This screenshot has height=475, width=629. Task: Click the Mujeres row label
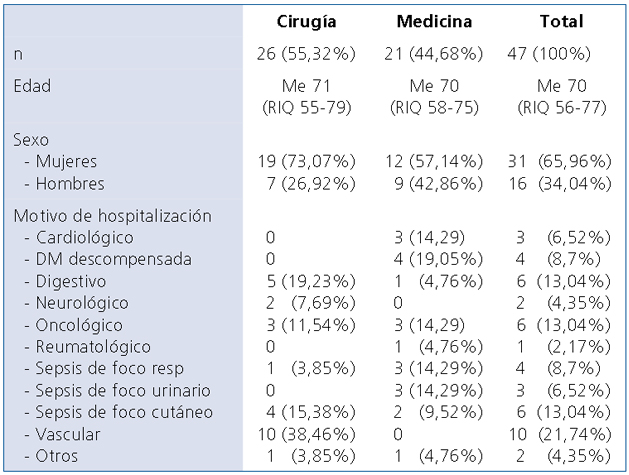click(x=61, y=162)
